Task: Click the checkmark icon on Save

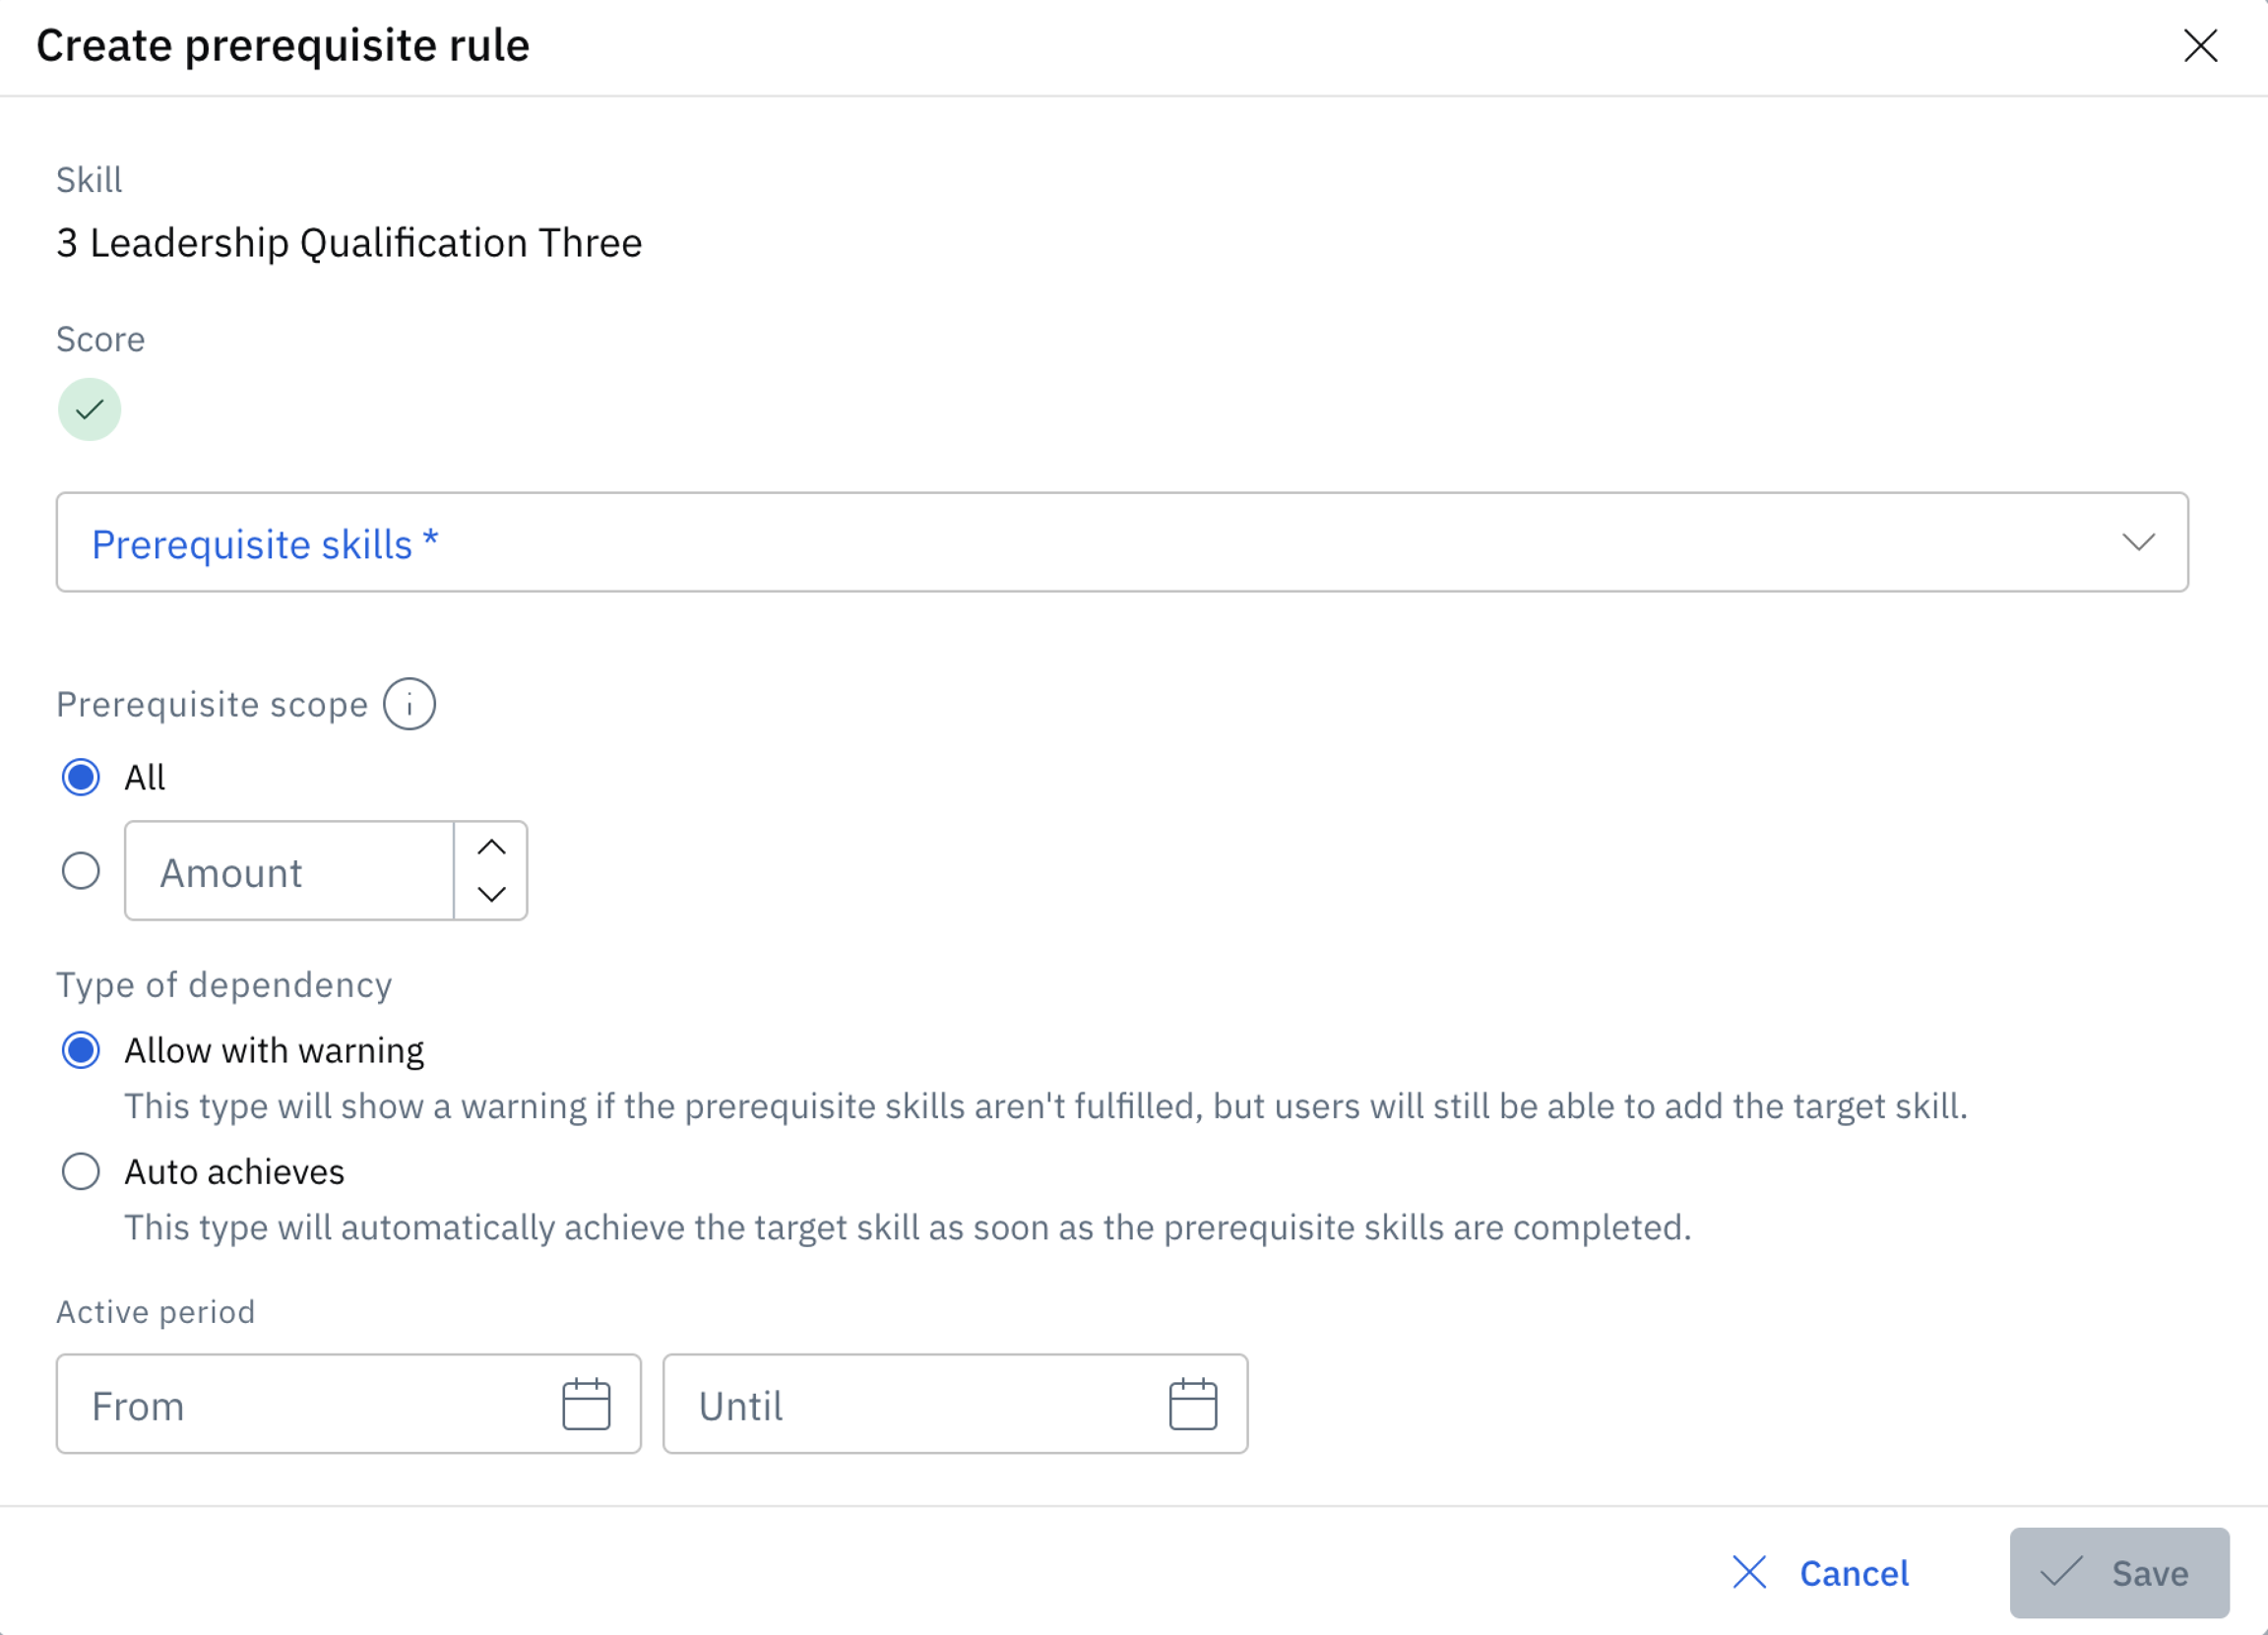Action: (2061, 1572)
